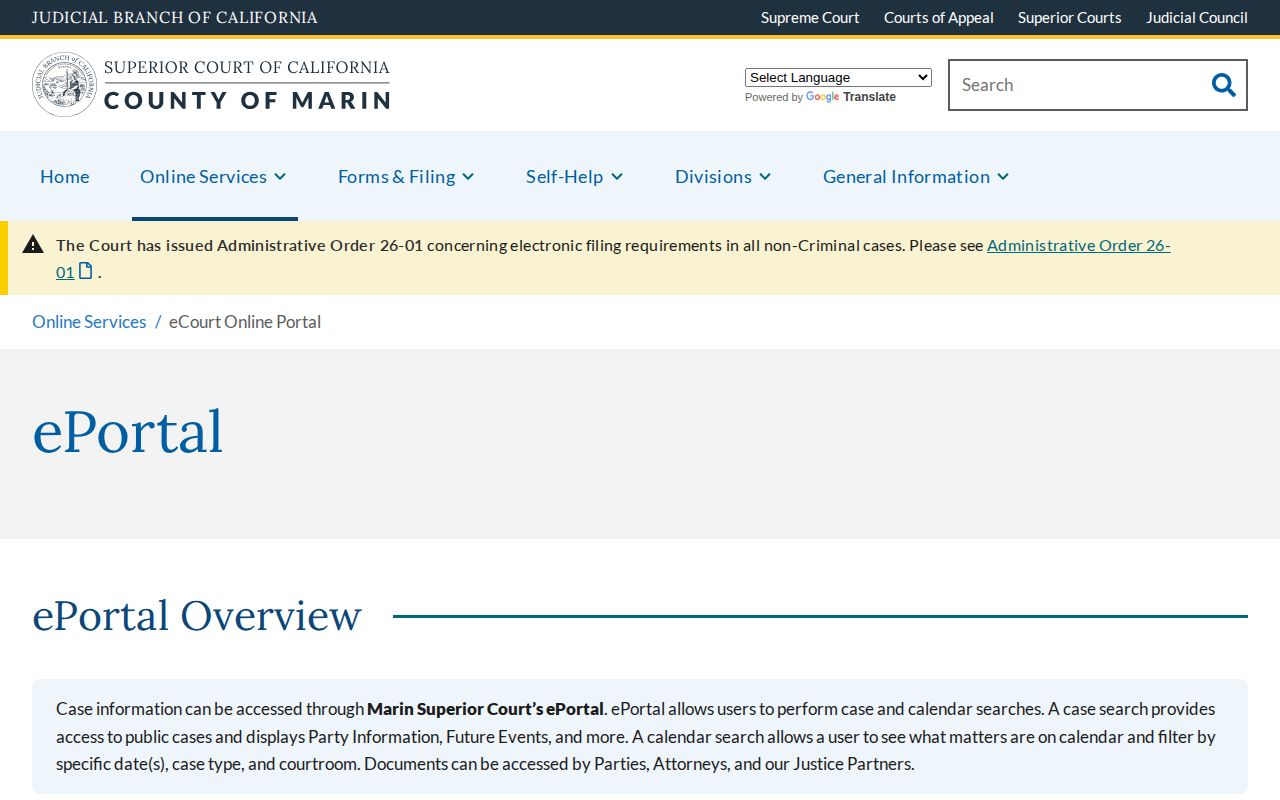Click the Google Translate attribution text

[x=820, y=97]
